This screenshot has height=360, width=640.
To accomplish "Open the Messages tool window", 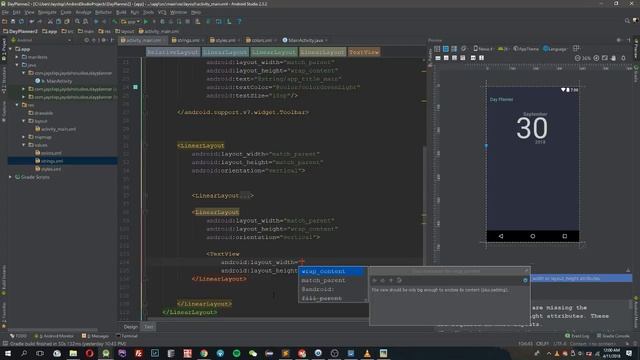I will [95, 336].
